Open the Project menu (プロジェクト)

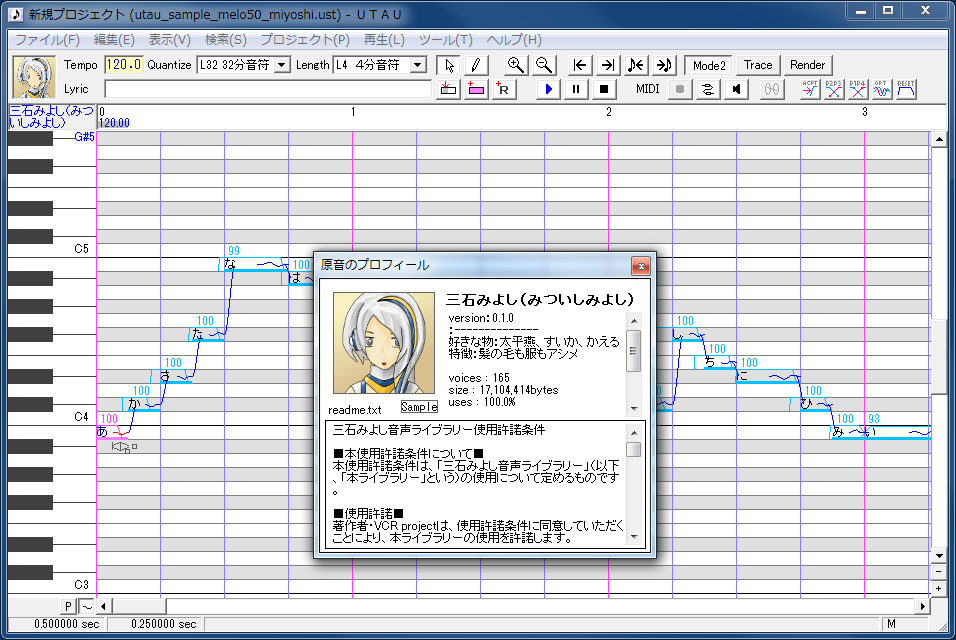(305, 40)
